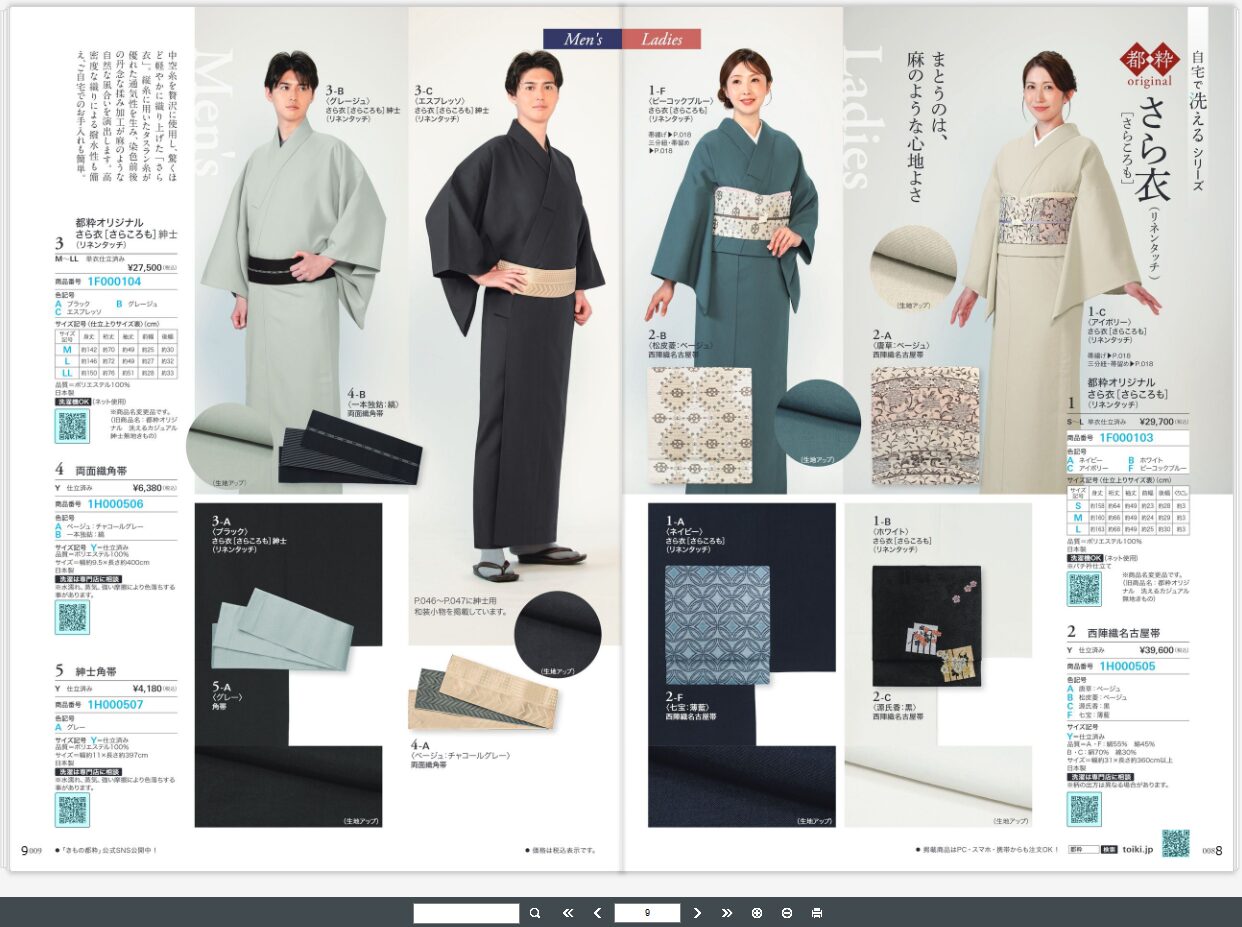Click the 2-F 七宝:薄藍 obi pattern image
Screen dimensions: 1242x927
point(718,625)
